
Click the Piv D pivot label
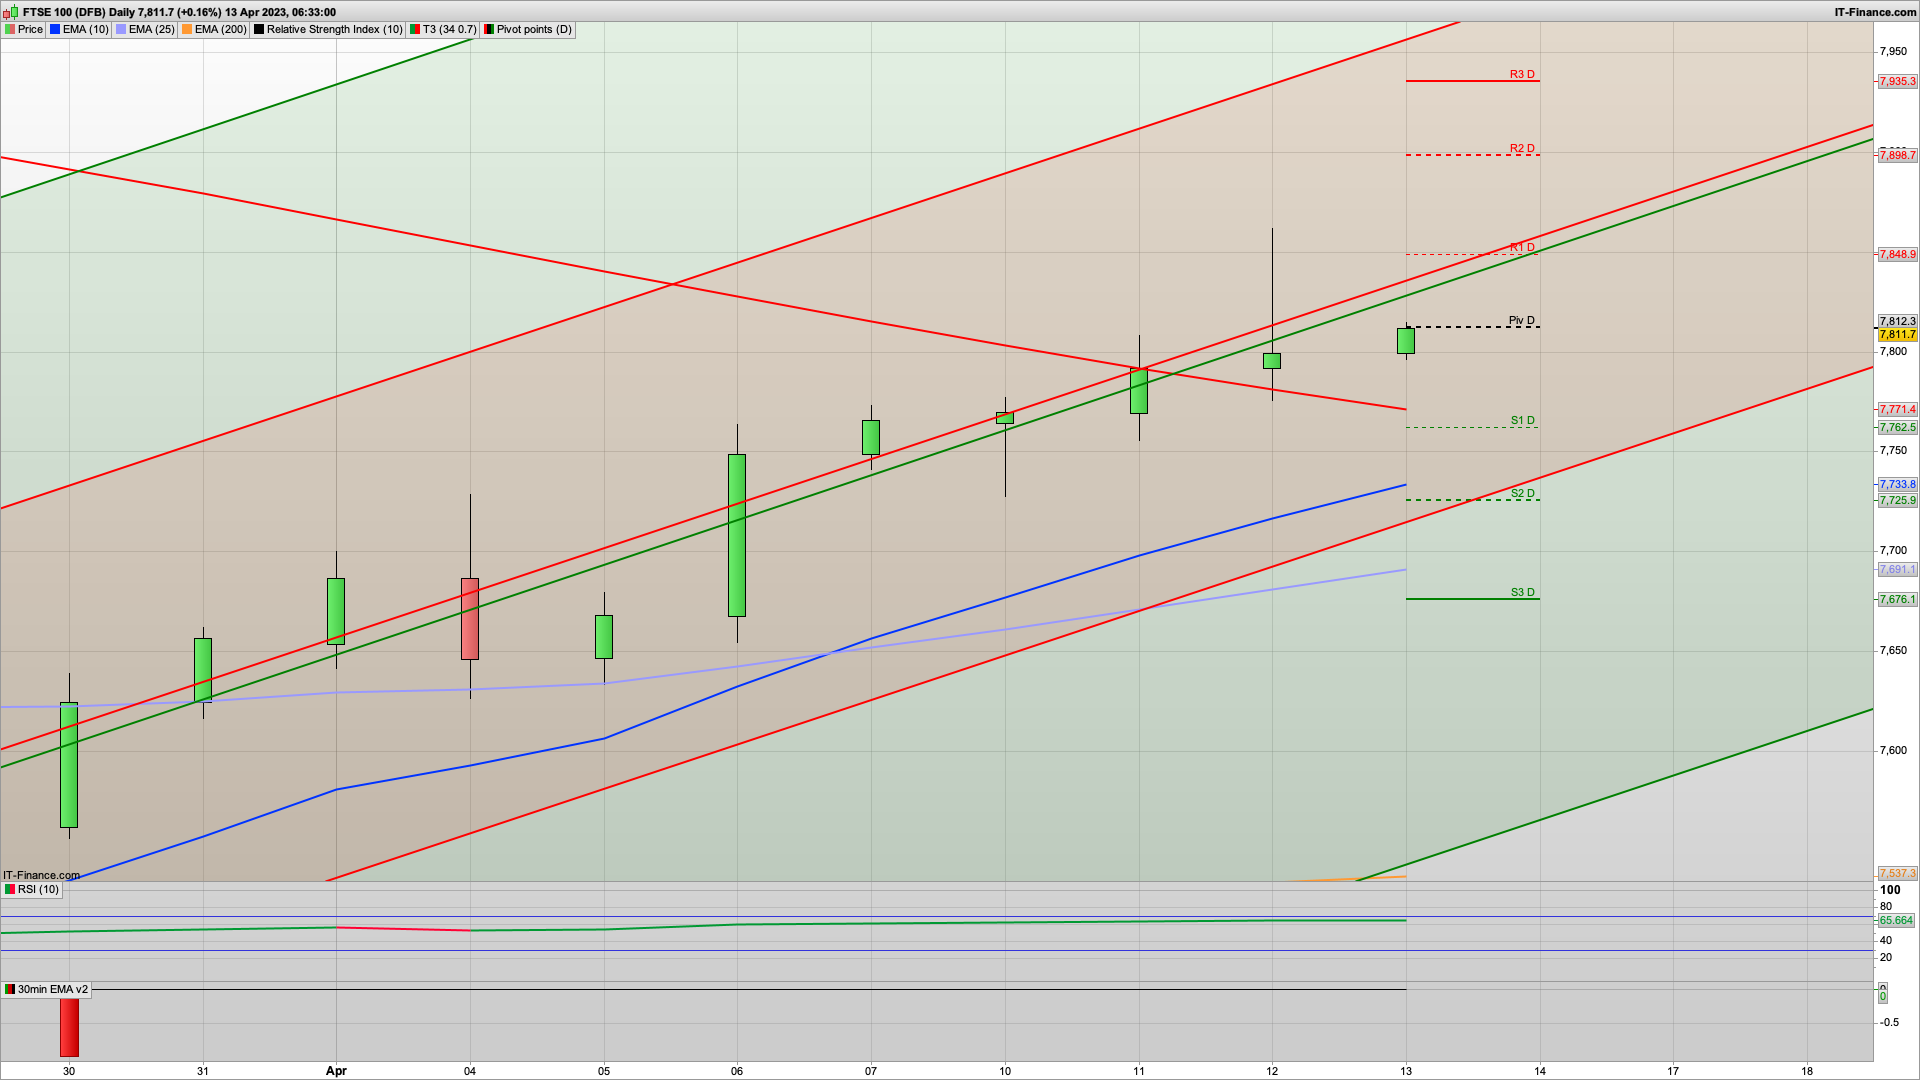[1521, 321]
